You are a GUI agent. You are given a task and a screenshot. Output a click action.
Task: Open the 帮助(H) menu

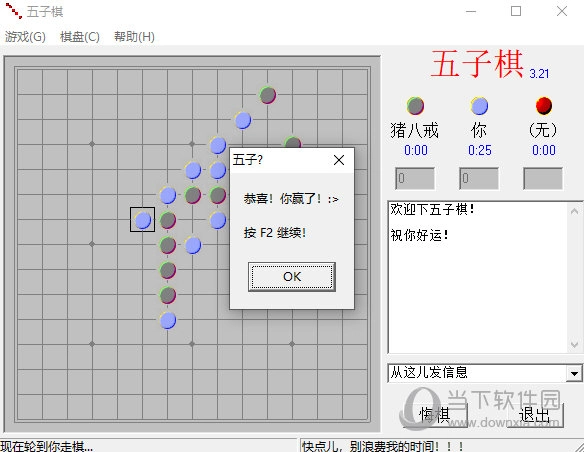click(134, 36)
